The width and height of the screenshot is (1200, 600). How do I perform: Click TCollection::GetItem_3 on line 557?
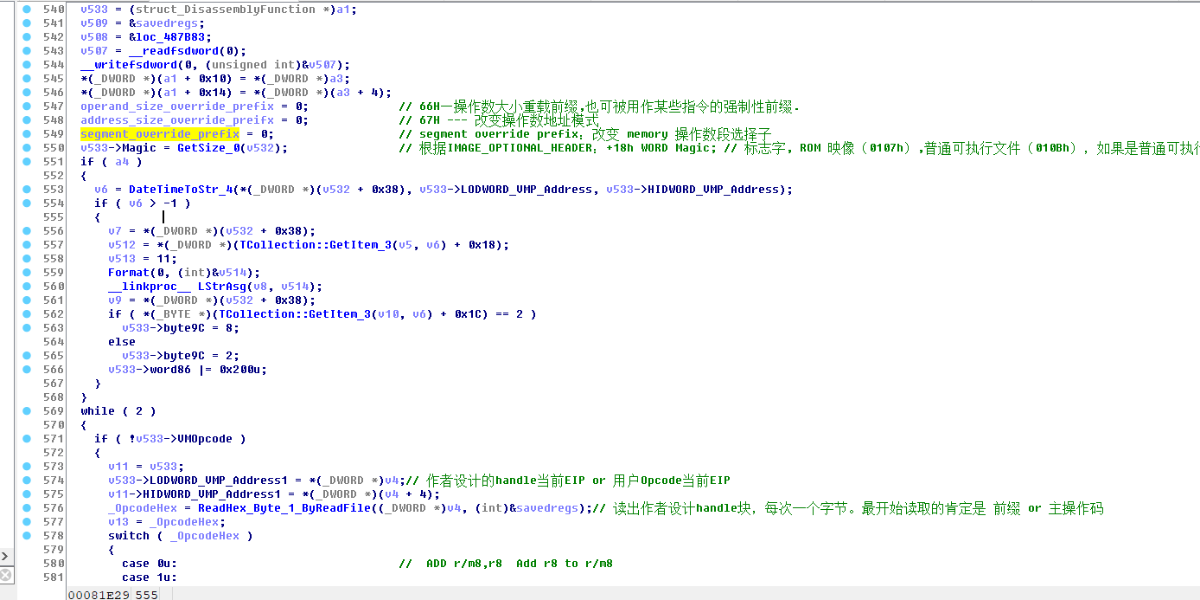303,245
